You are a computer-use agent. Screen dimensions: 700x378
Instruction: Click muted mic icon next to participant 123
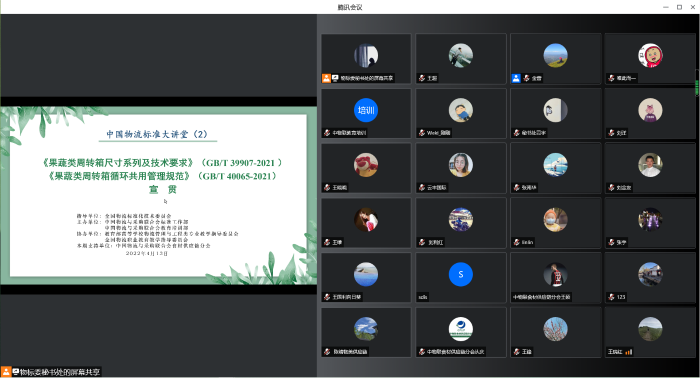click(611, 297)
